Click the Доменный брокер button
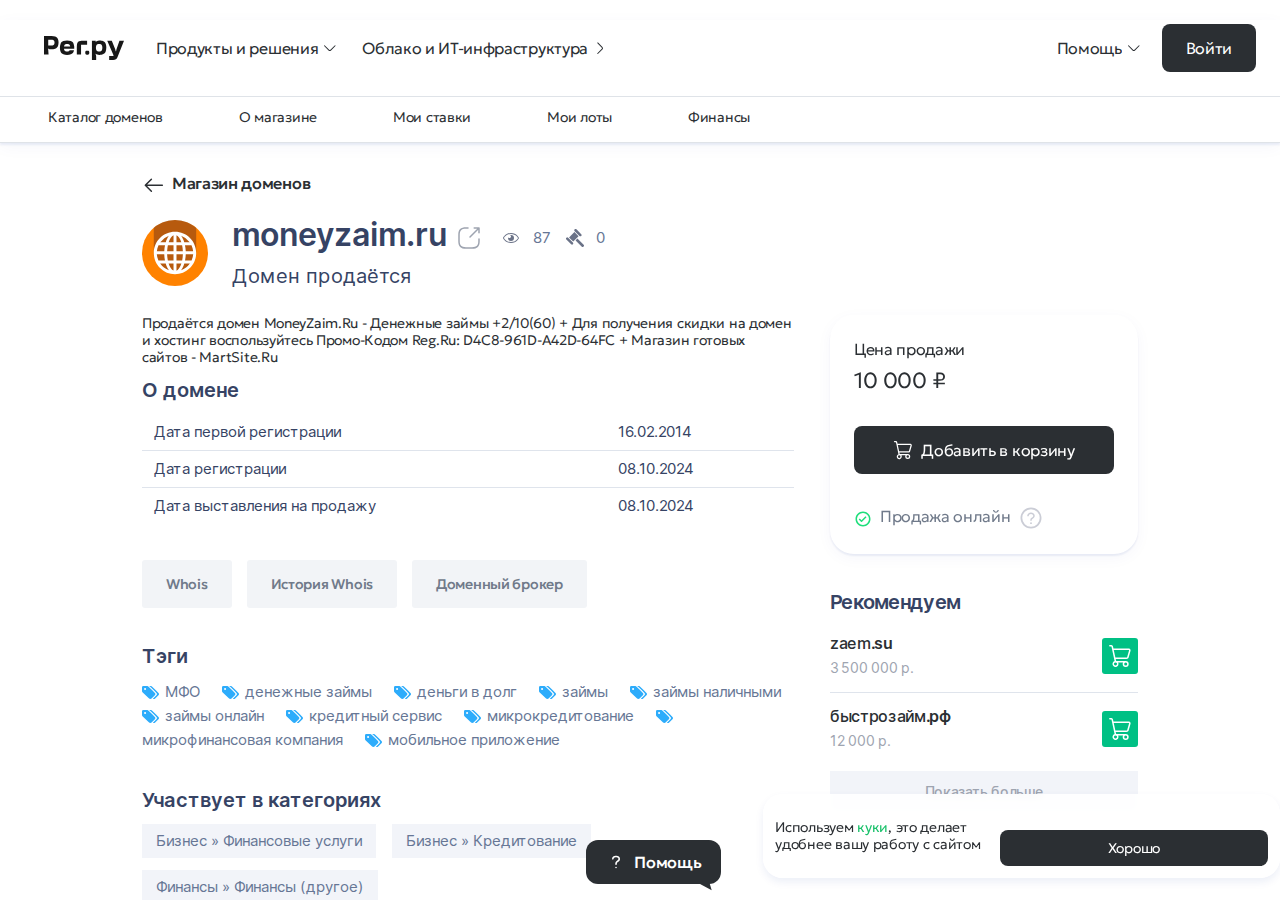Image resolution: width=1280 pixels, height=900 pixels. tap(499, 584)
